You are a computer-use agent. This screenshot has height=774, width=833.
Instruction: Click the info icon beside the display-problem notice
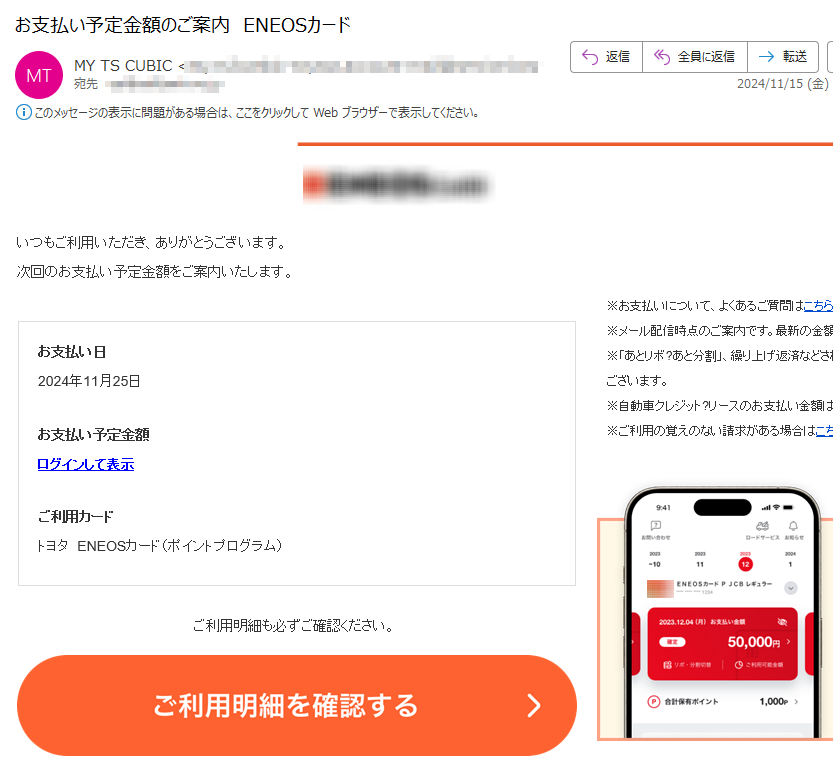[23, 113]
